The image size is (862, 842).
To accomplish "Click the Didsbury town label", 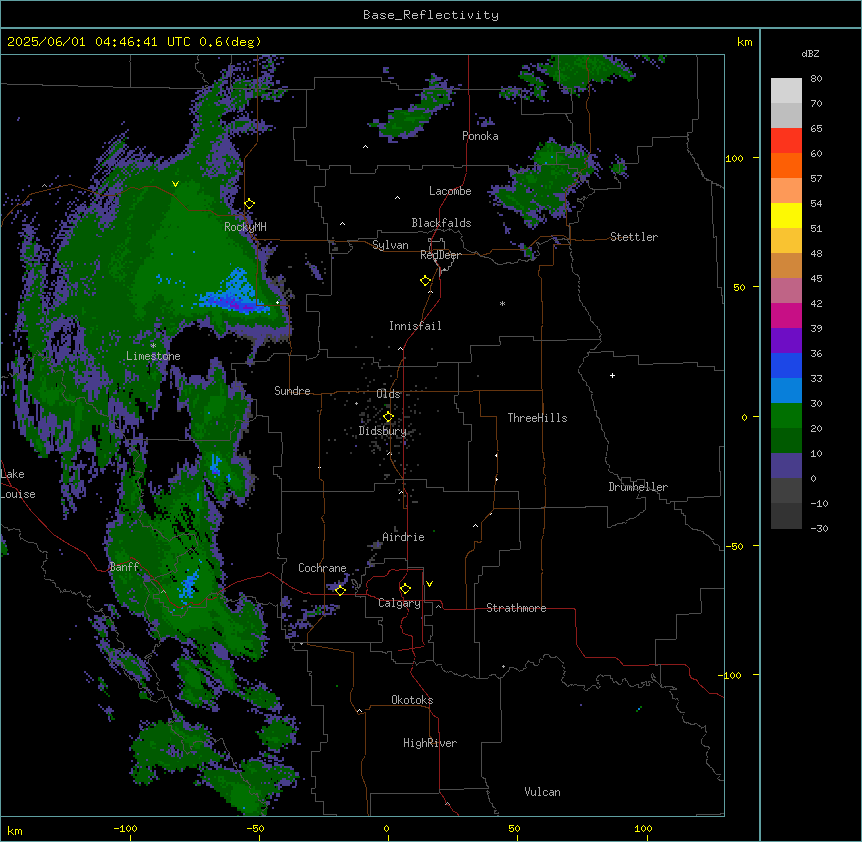I will tap(383, 431).
